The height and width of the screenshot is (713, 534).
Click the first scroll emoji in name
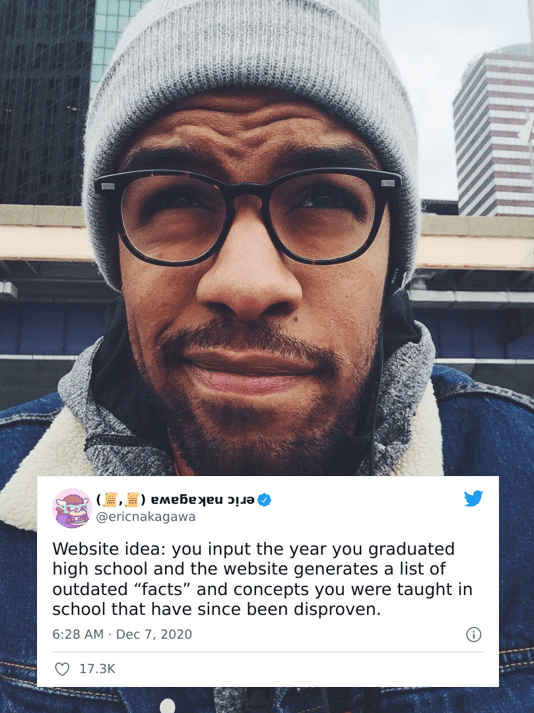coord(111,499)
